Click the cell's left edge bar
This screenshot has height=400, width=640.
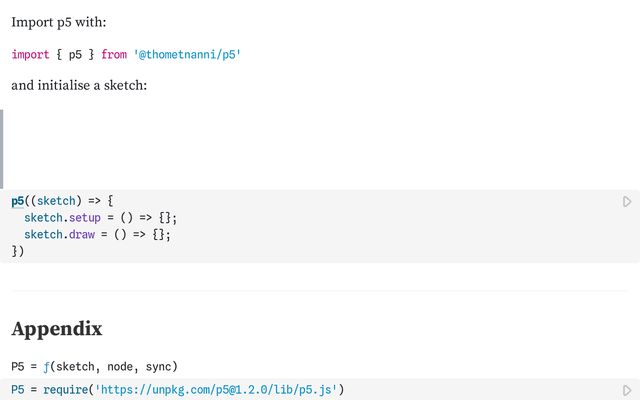2,148
